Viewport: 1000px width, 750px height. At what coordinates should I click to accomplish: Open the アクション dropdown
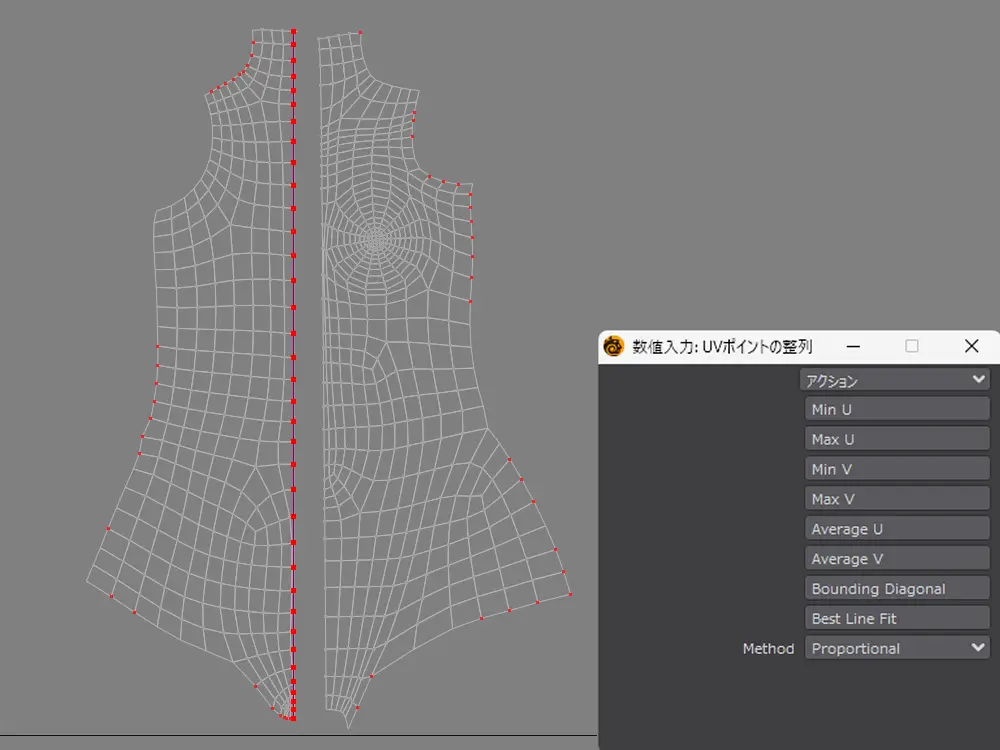pyautogui.click(x=894, y=380)
